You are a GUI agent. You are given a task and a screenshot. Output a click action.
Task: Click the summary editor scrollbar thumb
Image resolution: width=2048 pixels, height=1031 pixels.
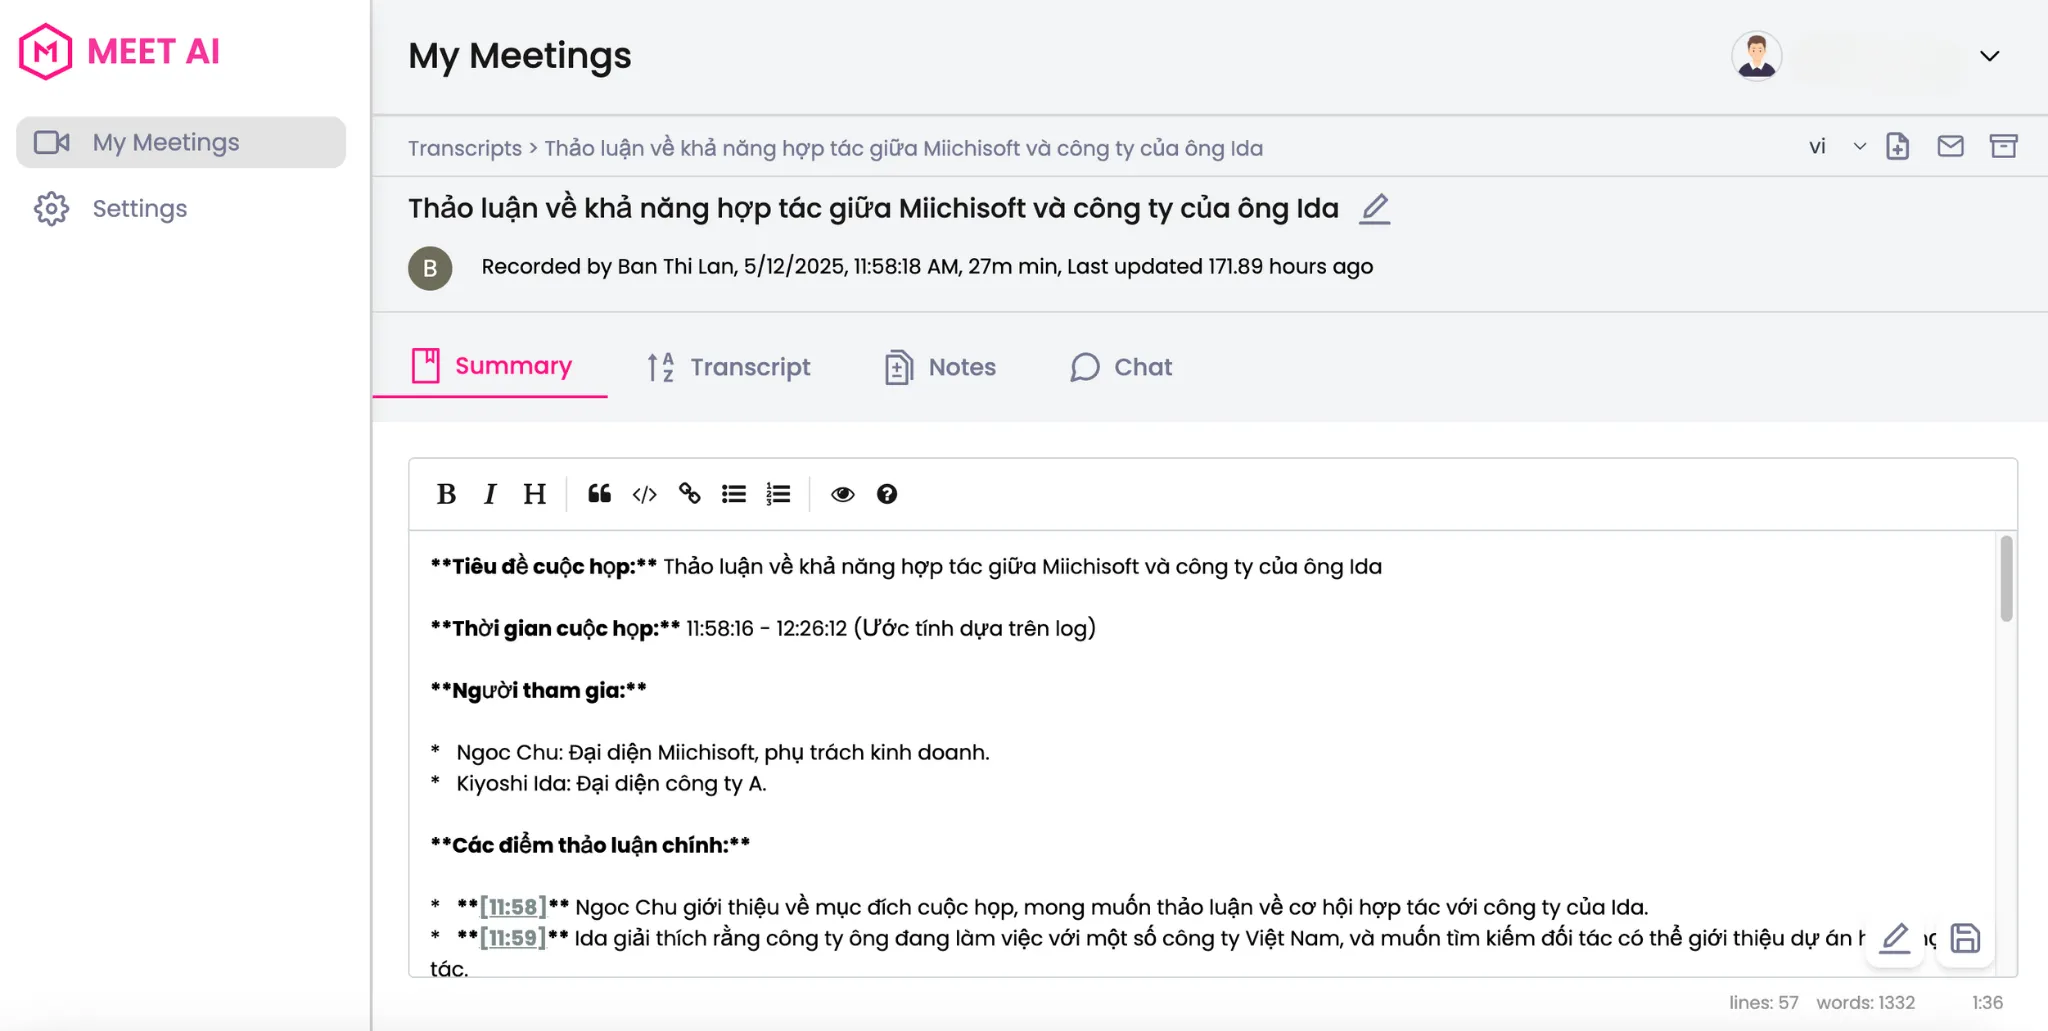tap(2006, 579)
